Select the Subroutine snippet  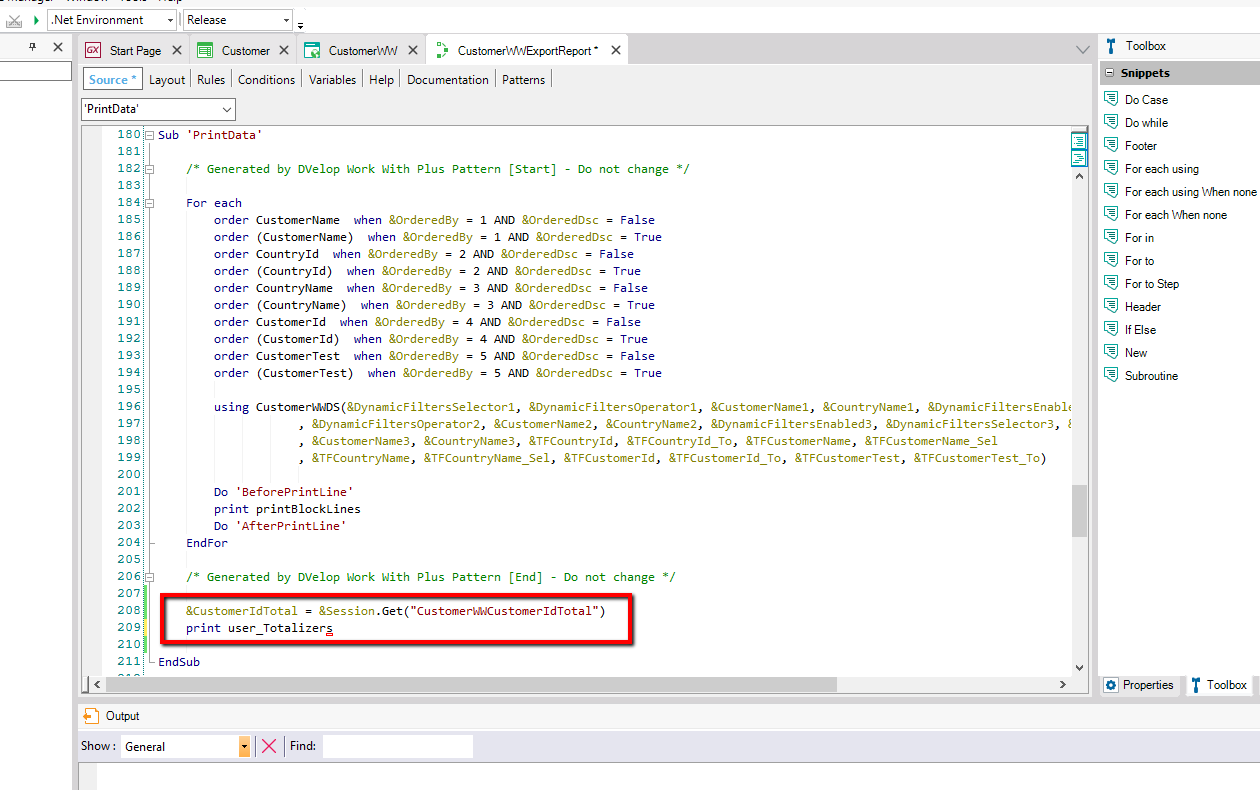pos(1151,376)
